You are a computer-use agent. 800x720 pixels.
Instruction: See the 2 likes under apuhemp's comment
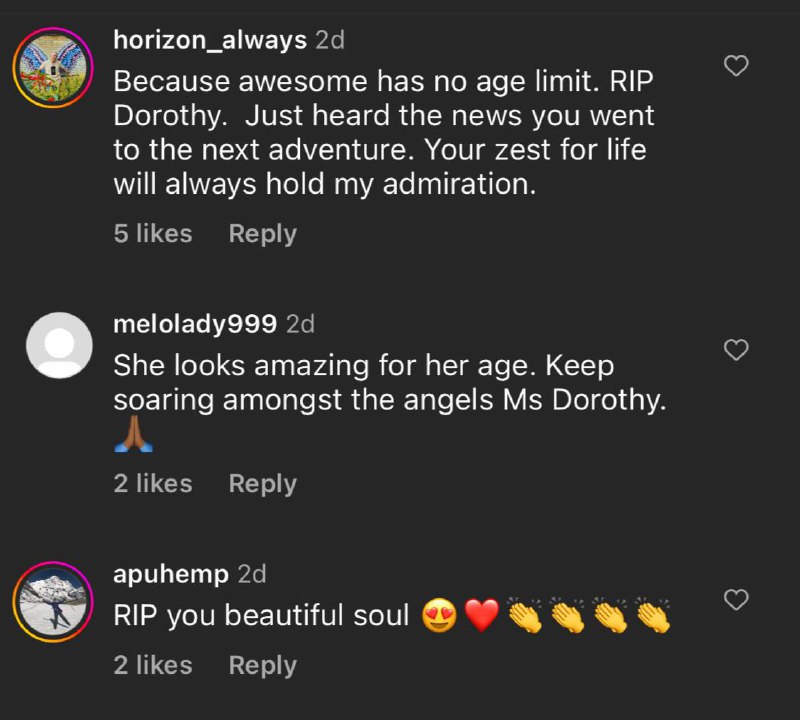click(x=152, y=665)
